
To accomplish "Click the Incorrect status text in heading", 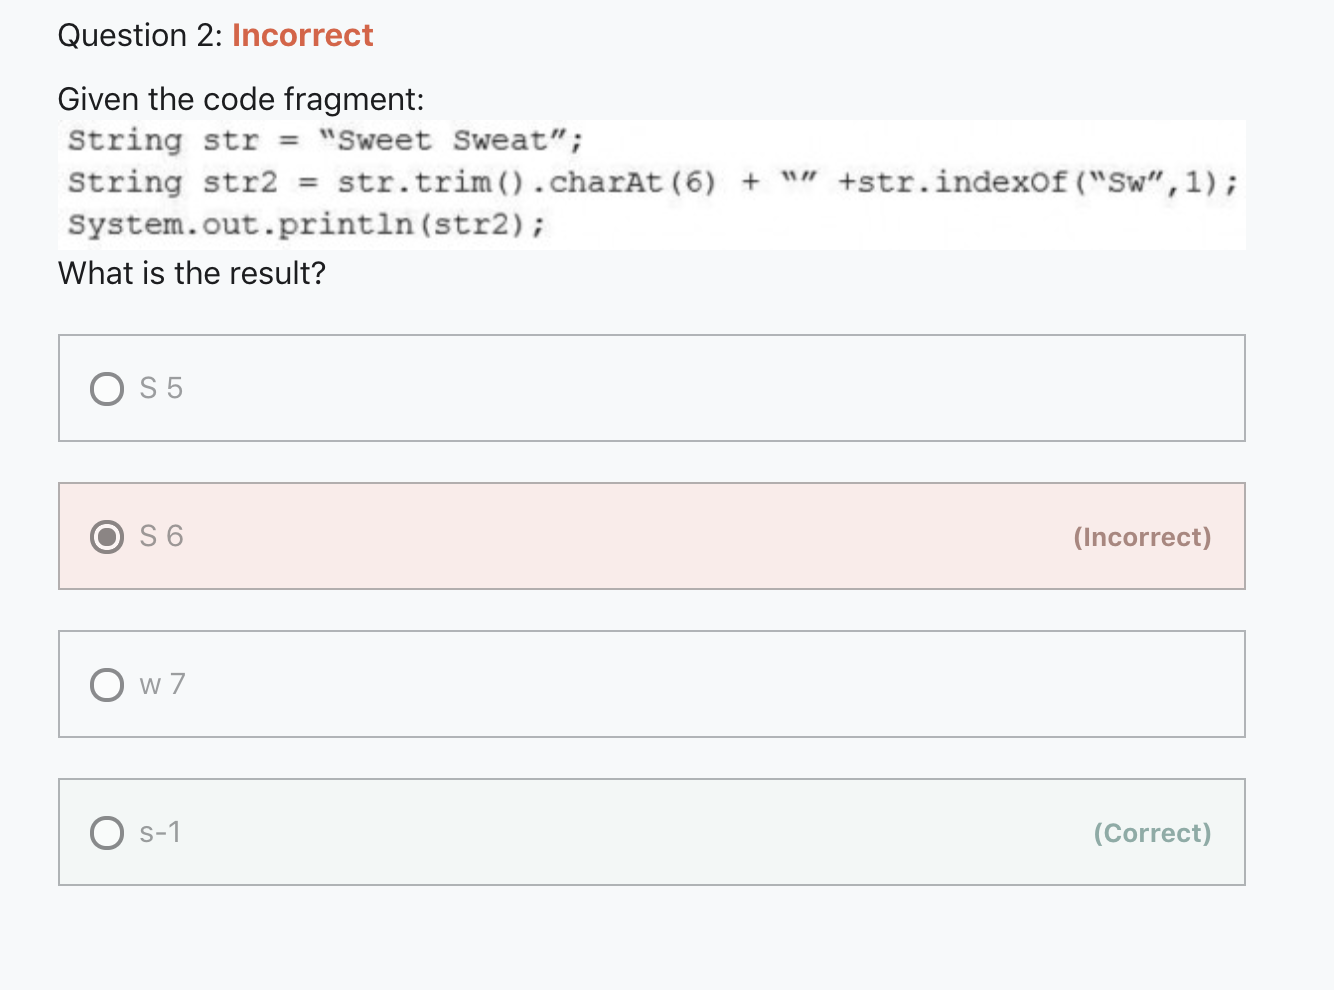I will point(302,35).
